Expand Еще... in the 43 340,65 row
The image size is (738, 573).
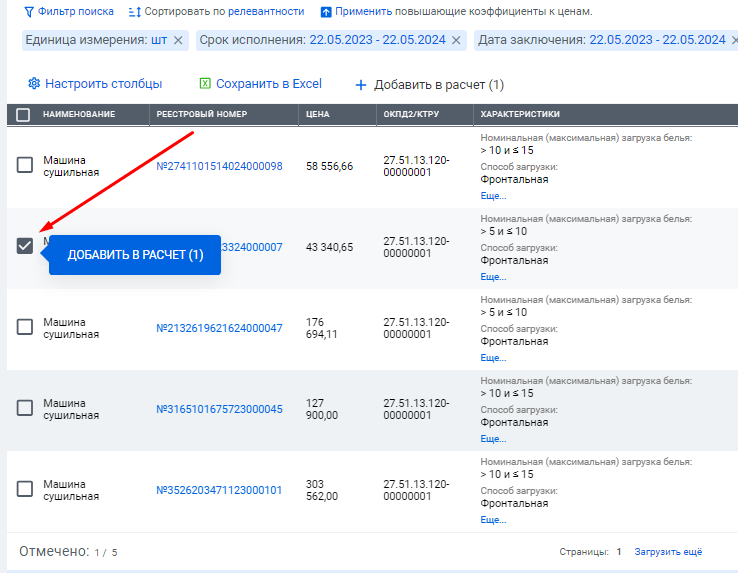(x=493, y=277)
